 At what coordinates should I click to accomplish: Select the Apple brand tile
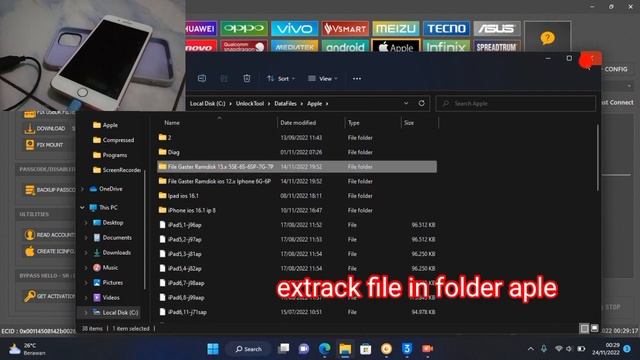(x=396, y=46)
